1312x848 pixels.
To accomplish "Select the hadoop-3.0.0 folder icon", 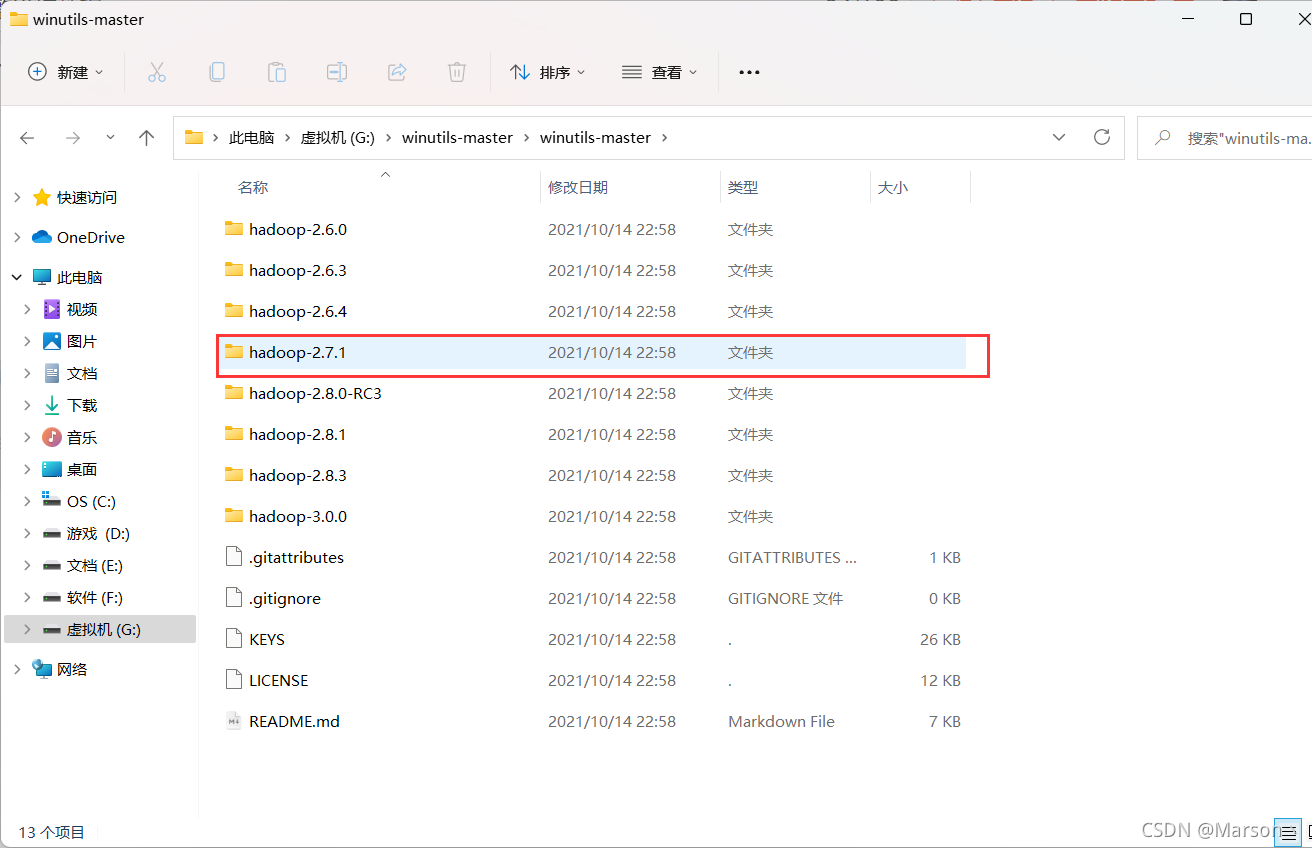I will click(x=234, y=516).
